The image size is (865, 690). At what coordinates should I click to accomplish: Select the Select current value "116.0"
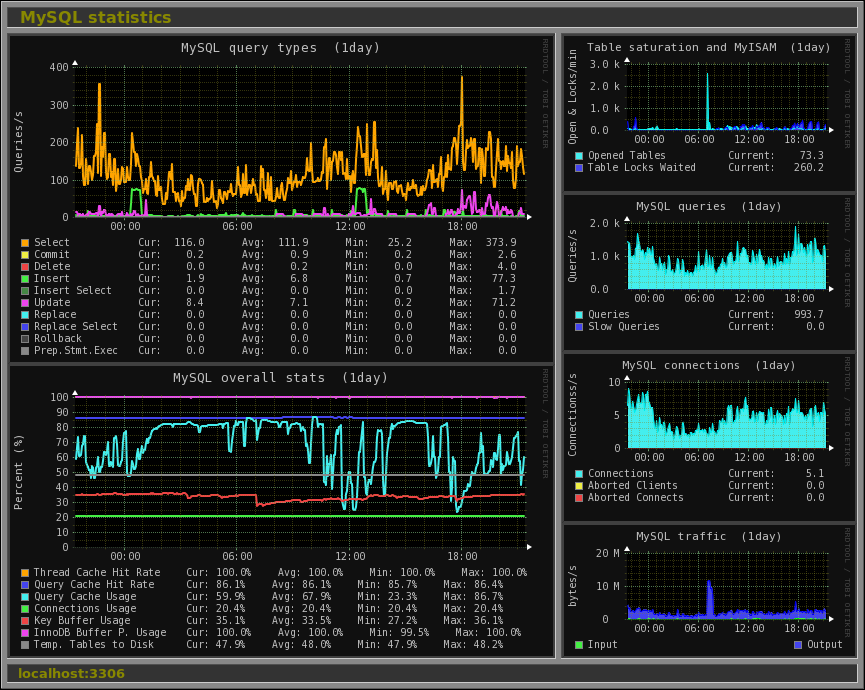pos(189,243)
